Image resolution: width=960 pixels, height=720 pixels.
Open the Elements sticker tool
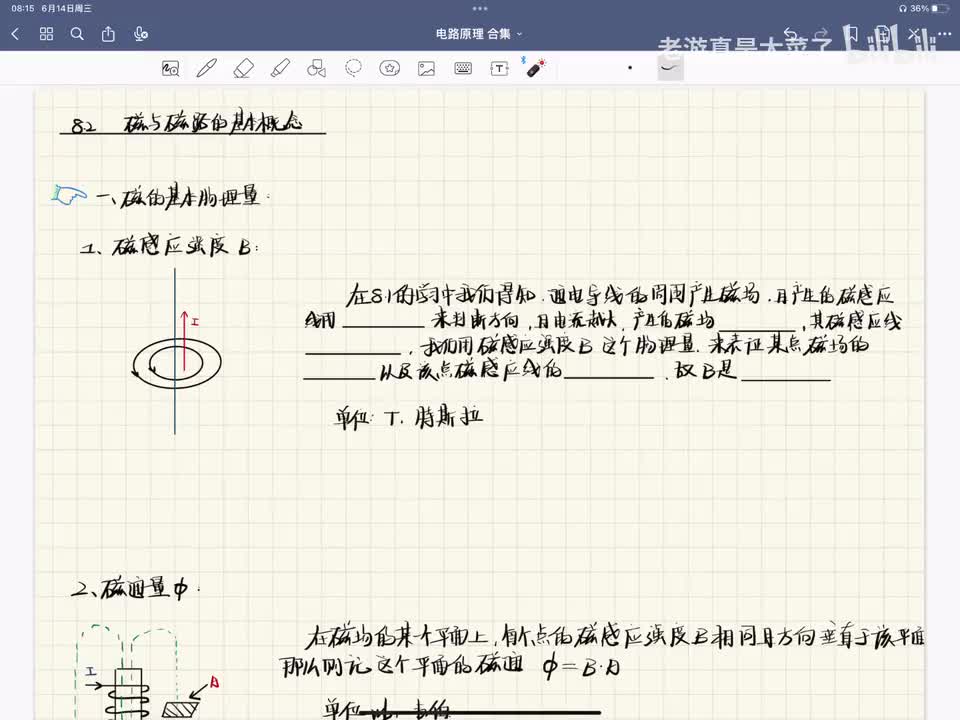[389, 68]
